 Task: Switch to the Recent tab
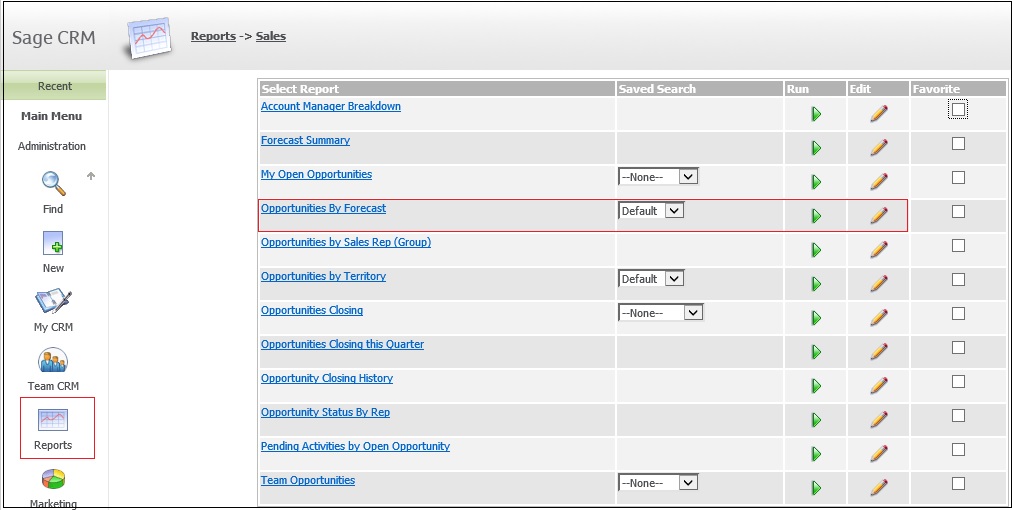click(55, 86)
